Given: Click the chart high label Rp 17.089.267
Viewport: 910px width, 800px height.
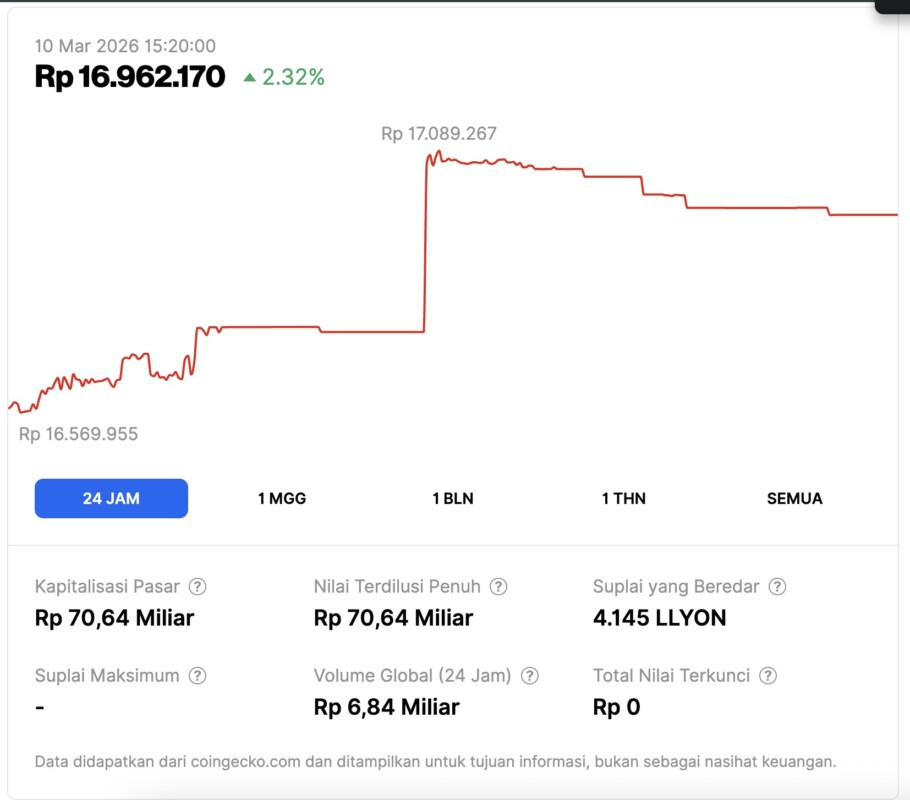Looking at the screenshot, I should coord(439,133).
